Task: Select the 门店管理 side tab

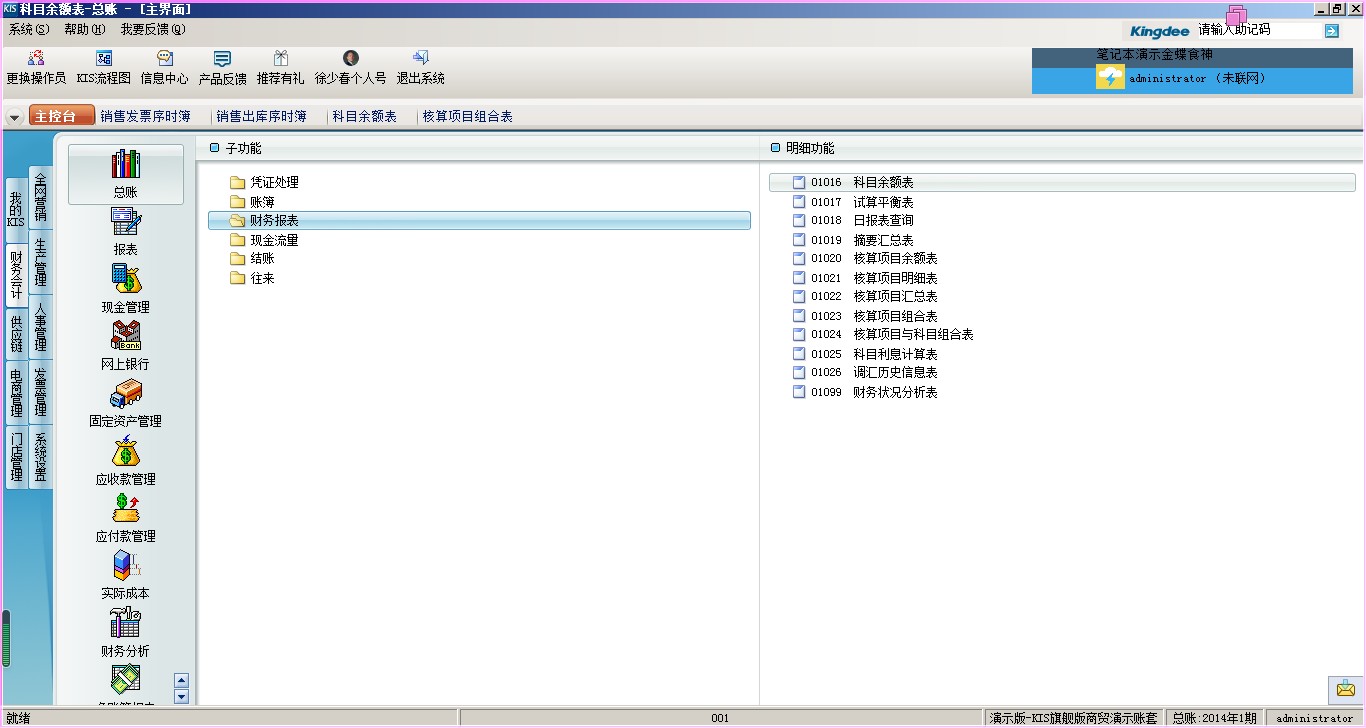Action: [x=16, y=457]
